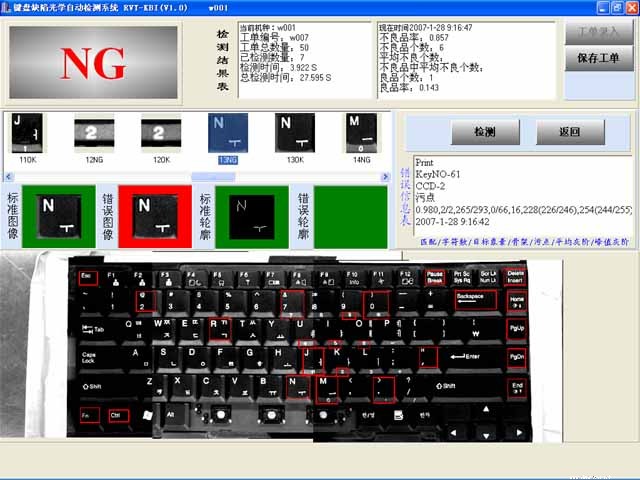Click the red-boxed Home key in keyboard image
Viewport: 640px width, 480px height.
pos(516,302)
